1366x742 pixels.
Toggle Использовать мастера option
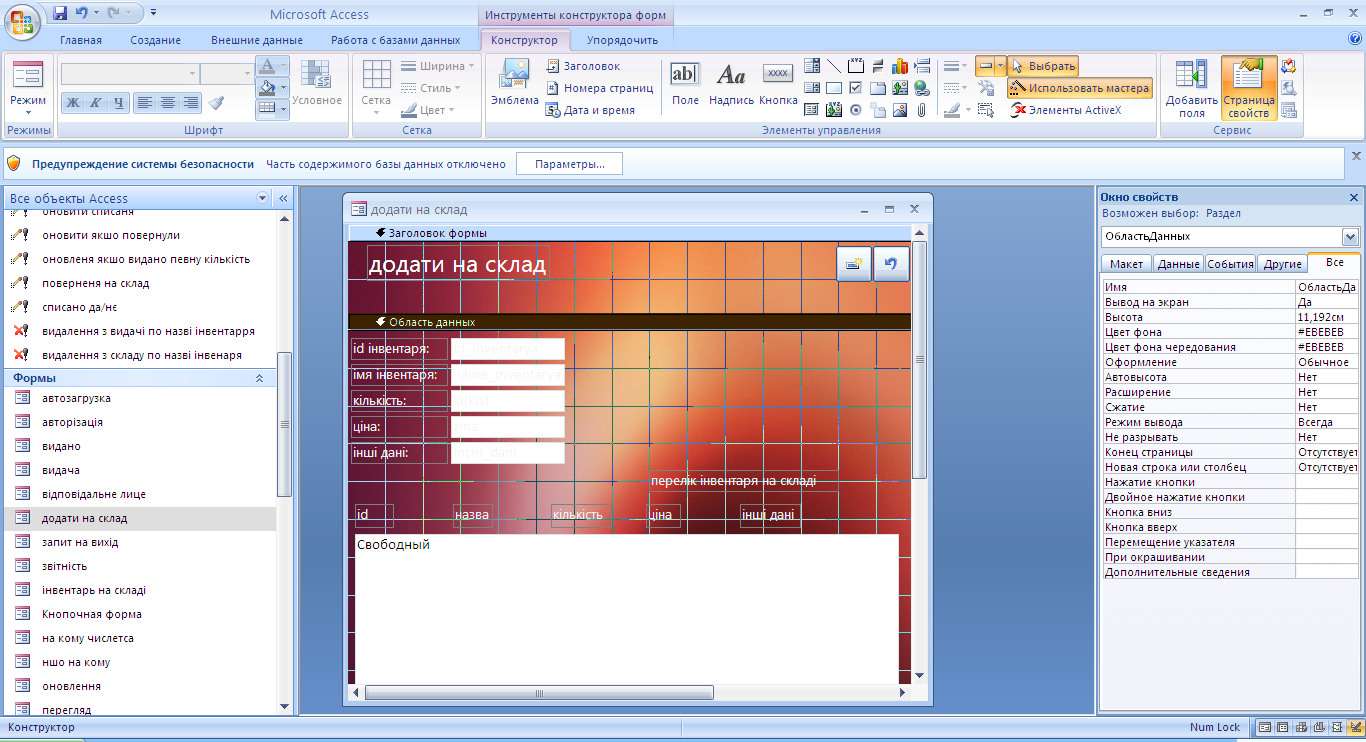[1080, 88]
